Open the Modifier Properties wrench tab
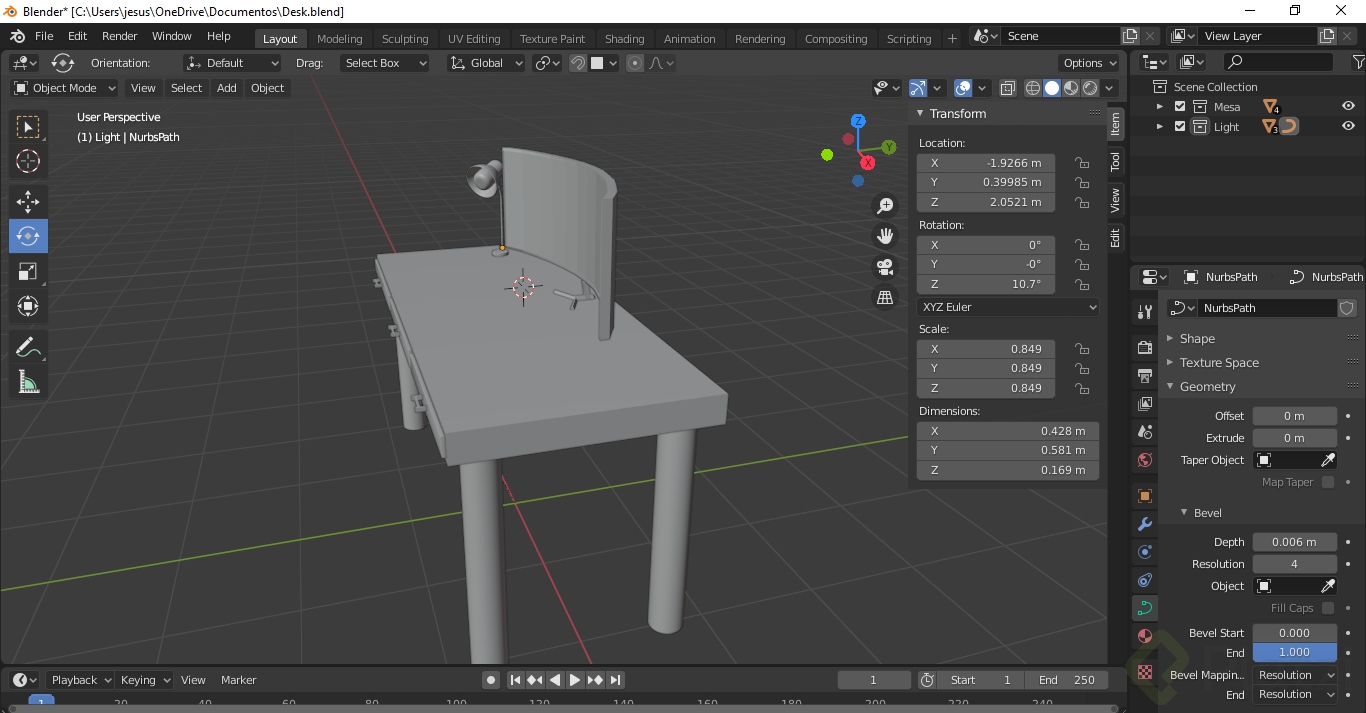The width and height of the screenshot is (1366, 713). 1143,524
